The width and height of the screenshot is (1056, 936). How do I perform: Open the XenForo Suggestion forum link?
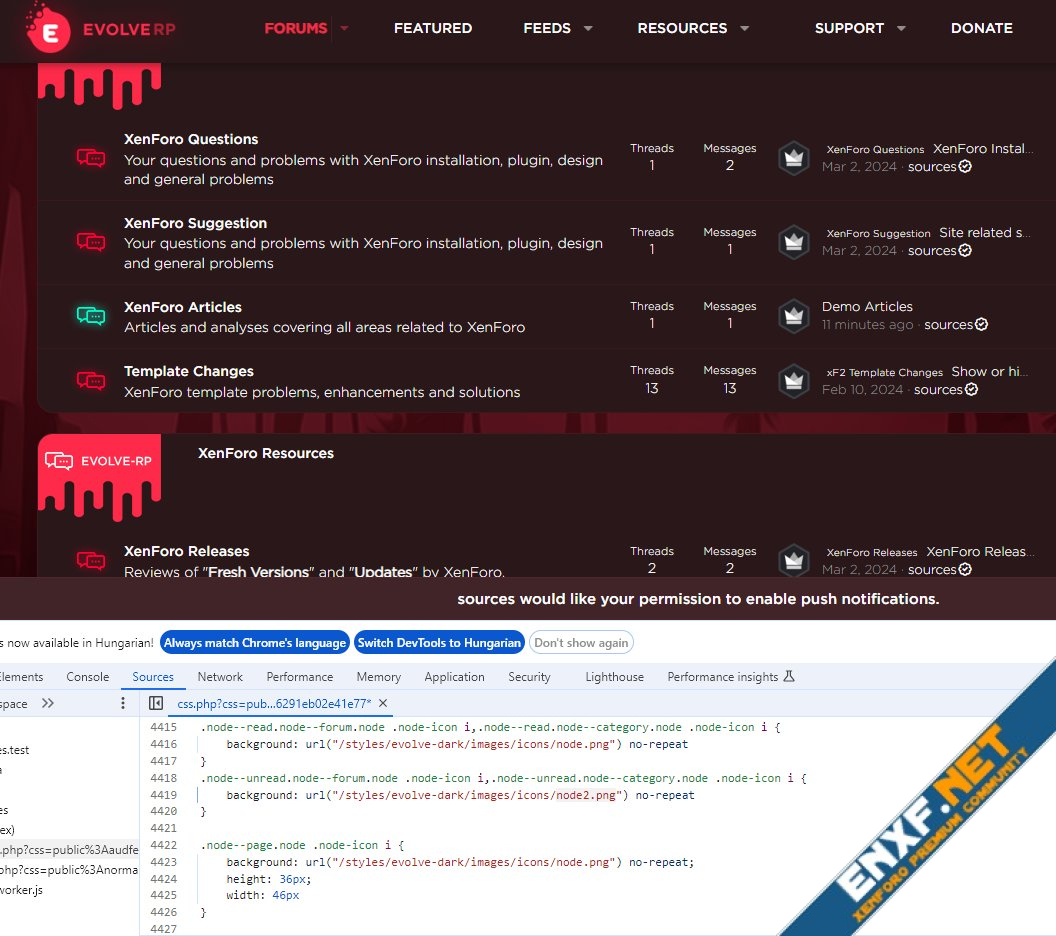195,223
